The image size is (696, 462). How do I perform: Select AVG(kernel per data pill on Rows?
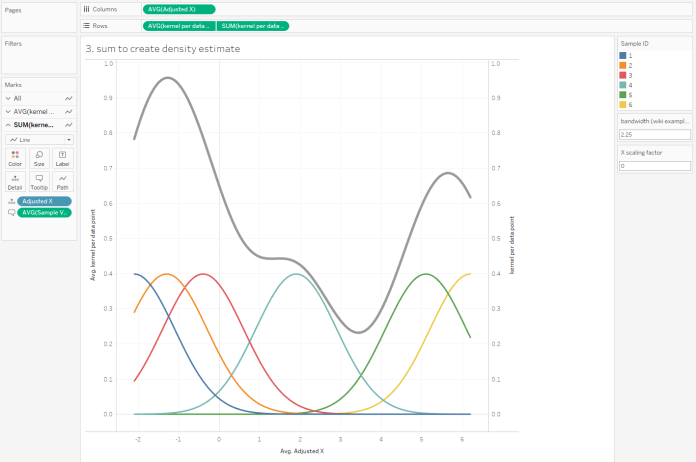tap(179, 26)
